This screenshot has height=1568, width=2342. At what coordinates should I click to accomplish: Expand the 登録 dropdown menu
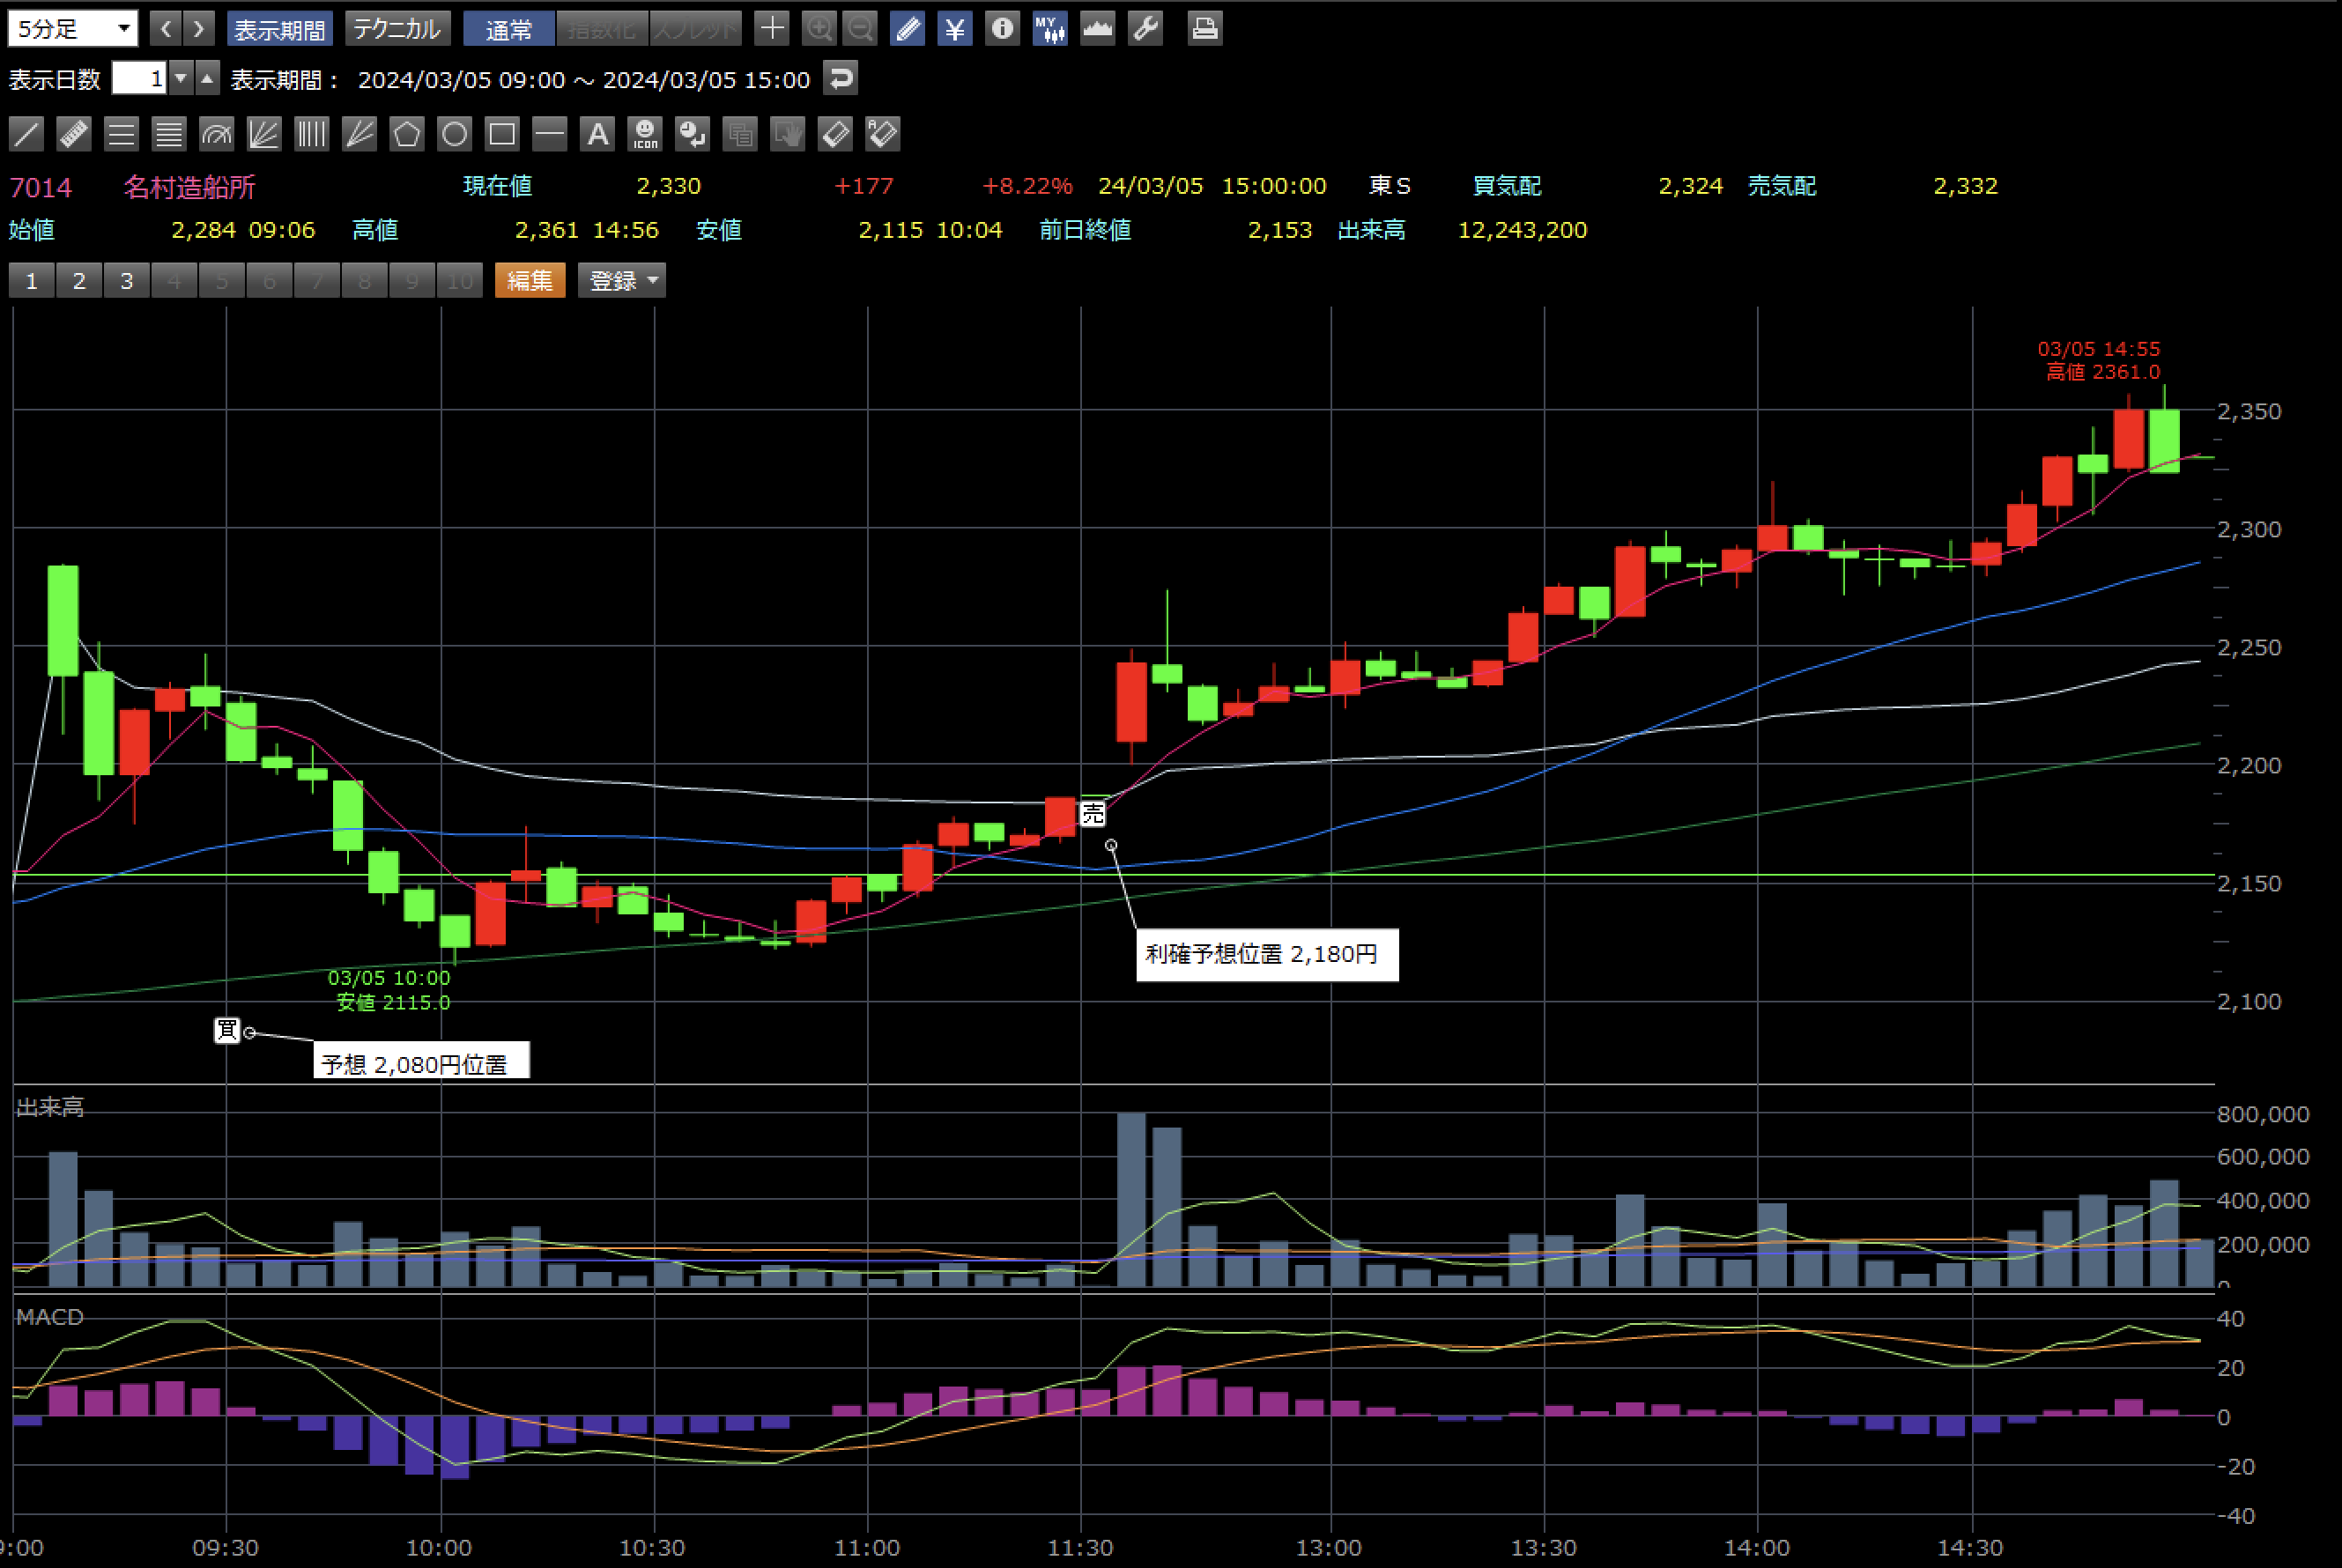coord(623,281)
